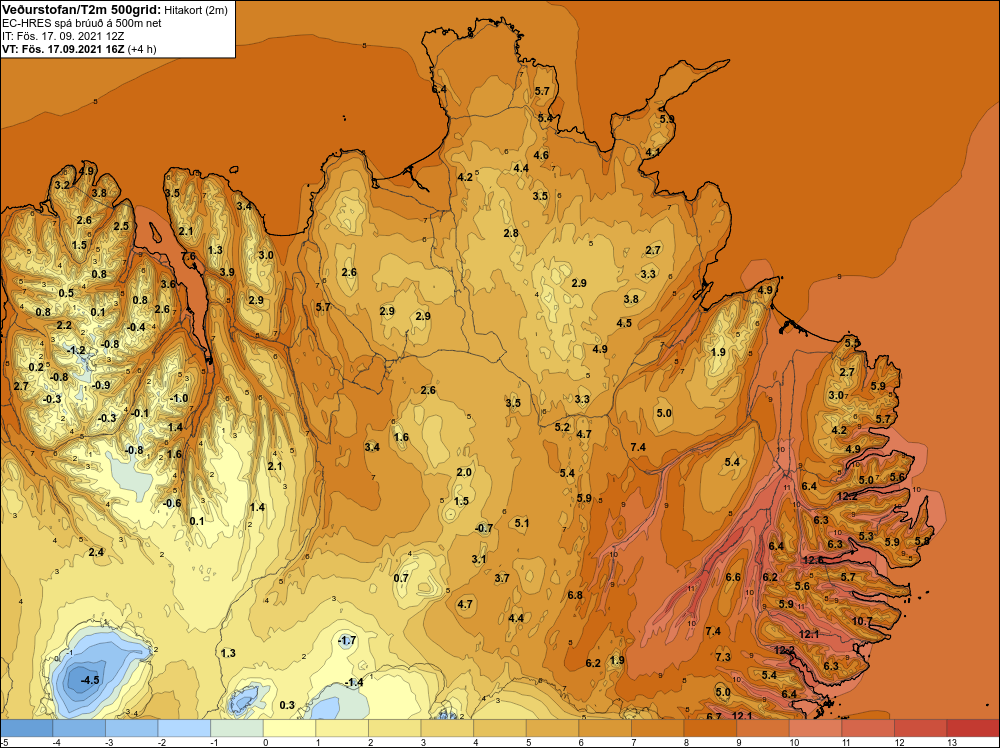The image size is (1000, 748).
Task: Click the 5.3 temperature reading
Action: pos(866,536)
